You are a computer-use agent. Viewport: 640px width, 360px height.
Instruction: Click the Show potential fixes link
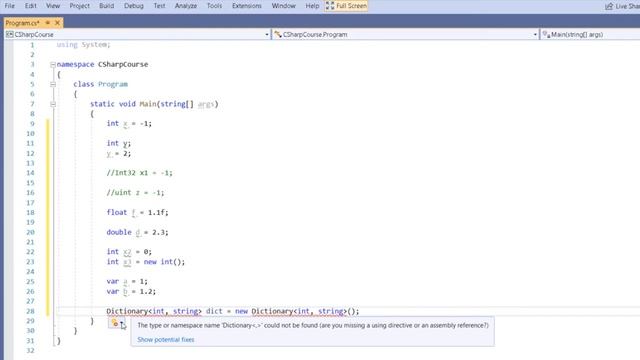(166, 340)
